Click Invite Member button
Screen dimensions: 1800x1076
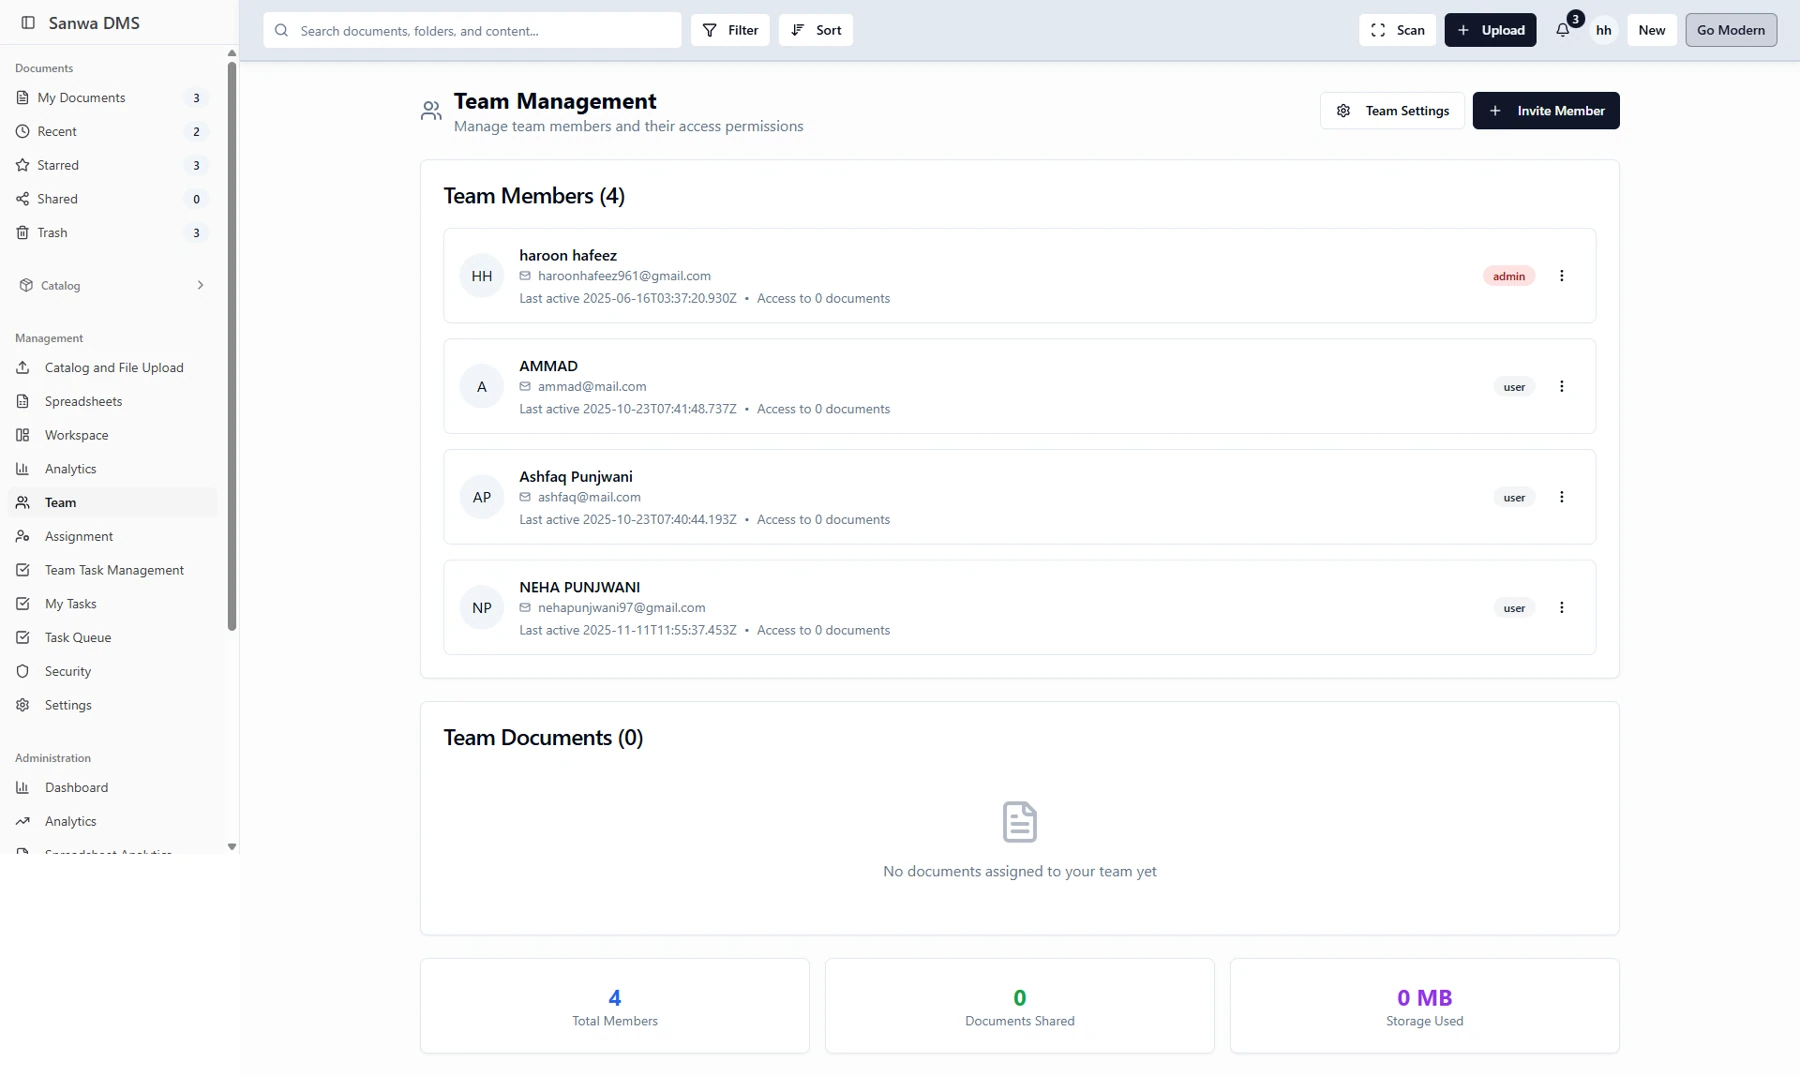pyautogui.click(x=1546, y=111)
